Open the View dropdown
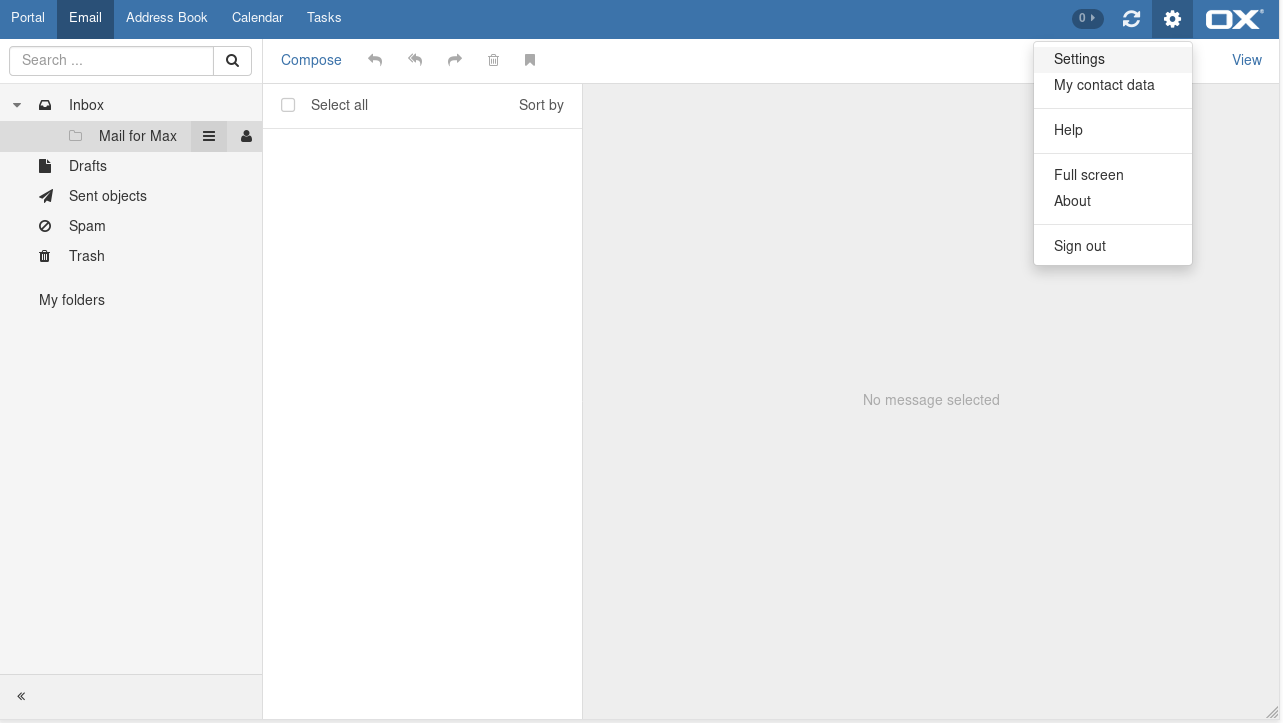 (1246, 60)
